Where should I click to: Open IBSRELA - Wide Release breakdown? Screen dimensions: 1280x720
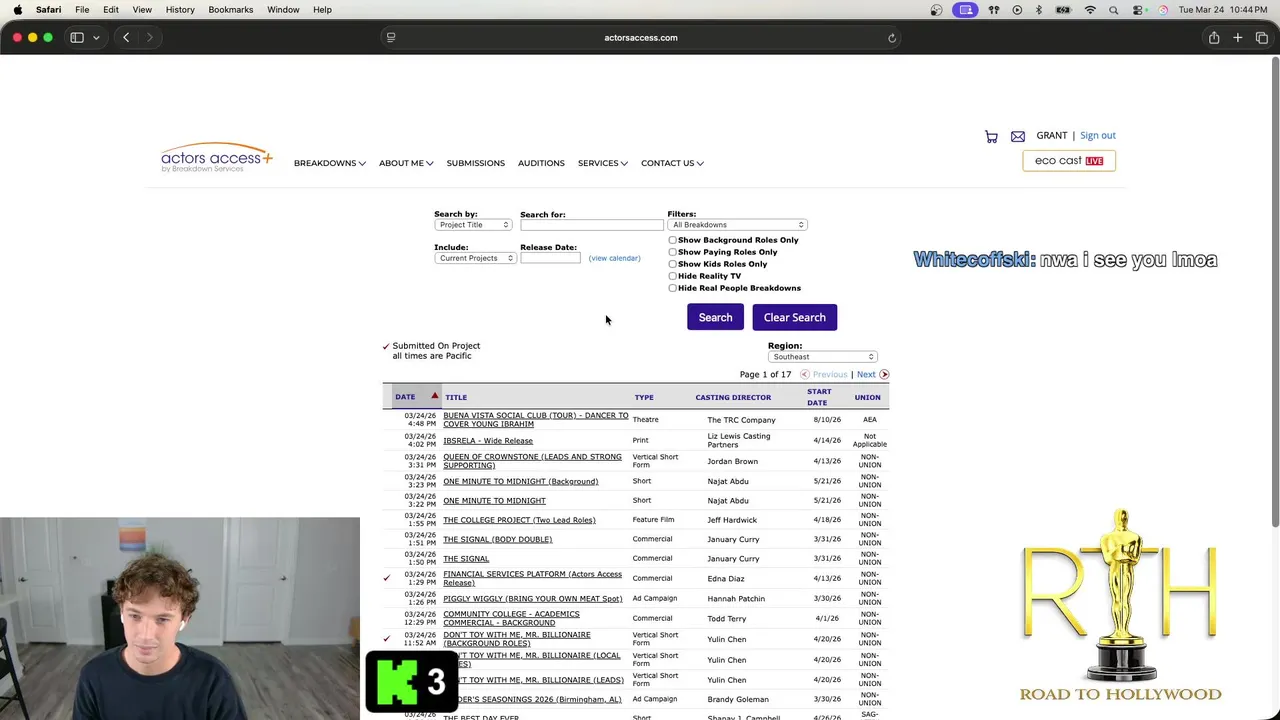[488, 441]
